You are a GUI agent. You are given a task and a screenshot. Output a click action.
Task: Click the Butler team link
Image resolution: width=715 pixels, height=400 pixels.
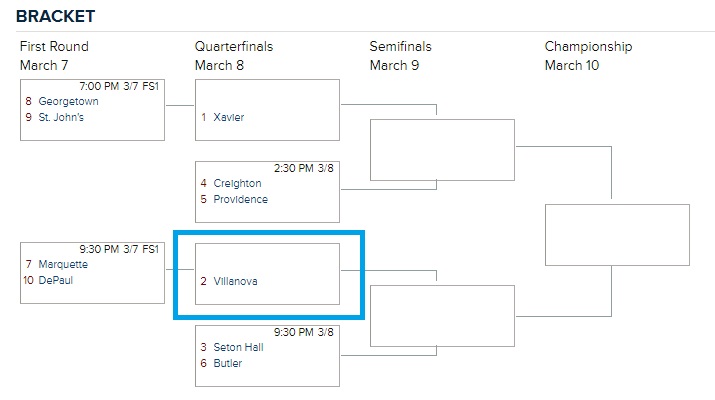[227, 363]
